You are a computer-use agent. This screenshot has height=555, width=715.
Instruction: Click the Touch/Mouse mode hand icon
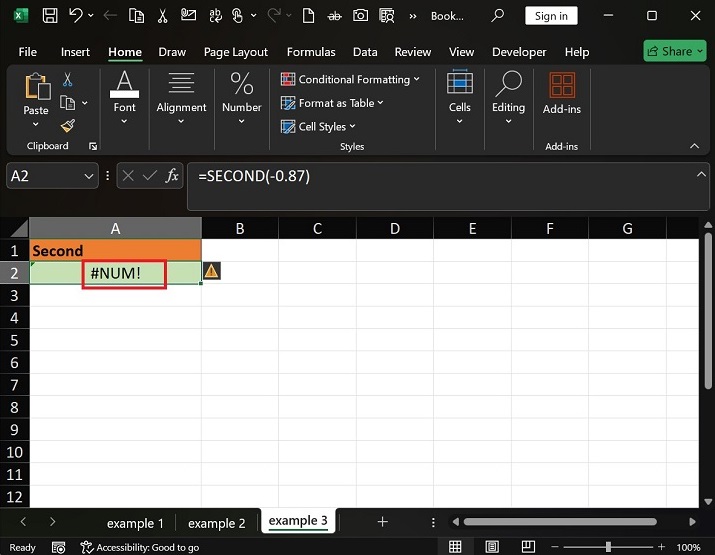tap(237, 16)
